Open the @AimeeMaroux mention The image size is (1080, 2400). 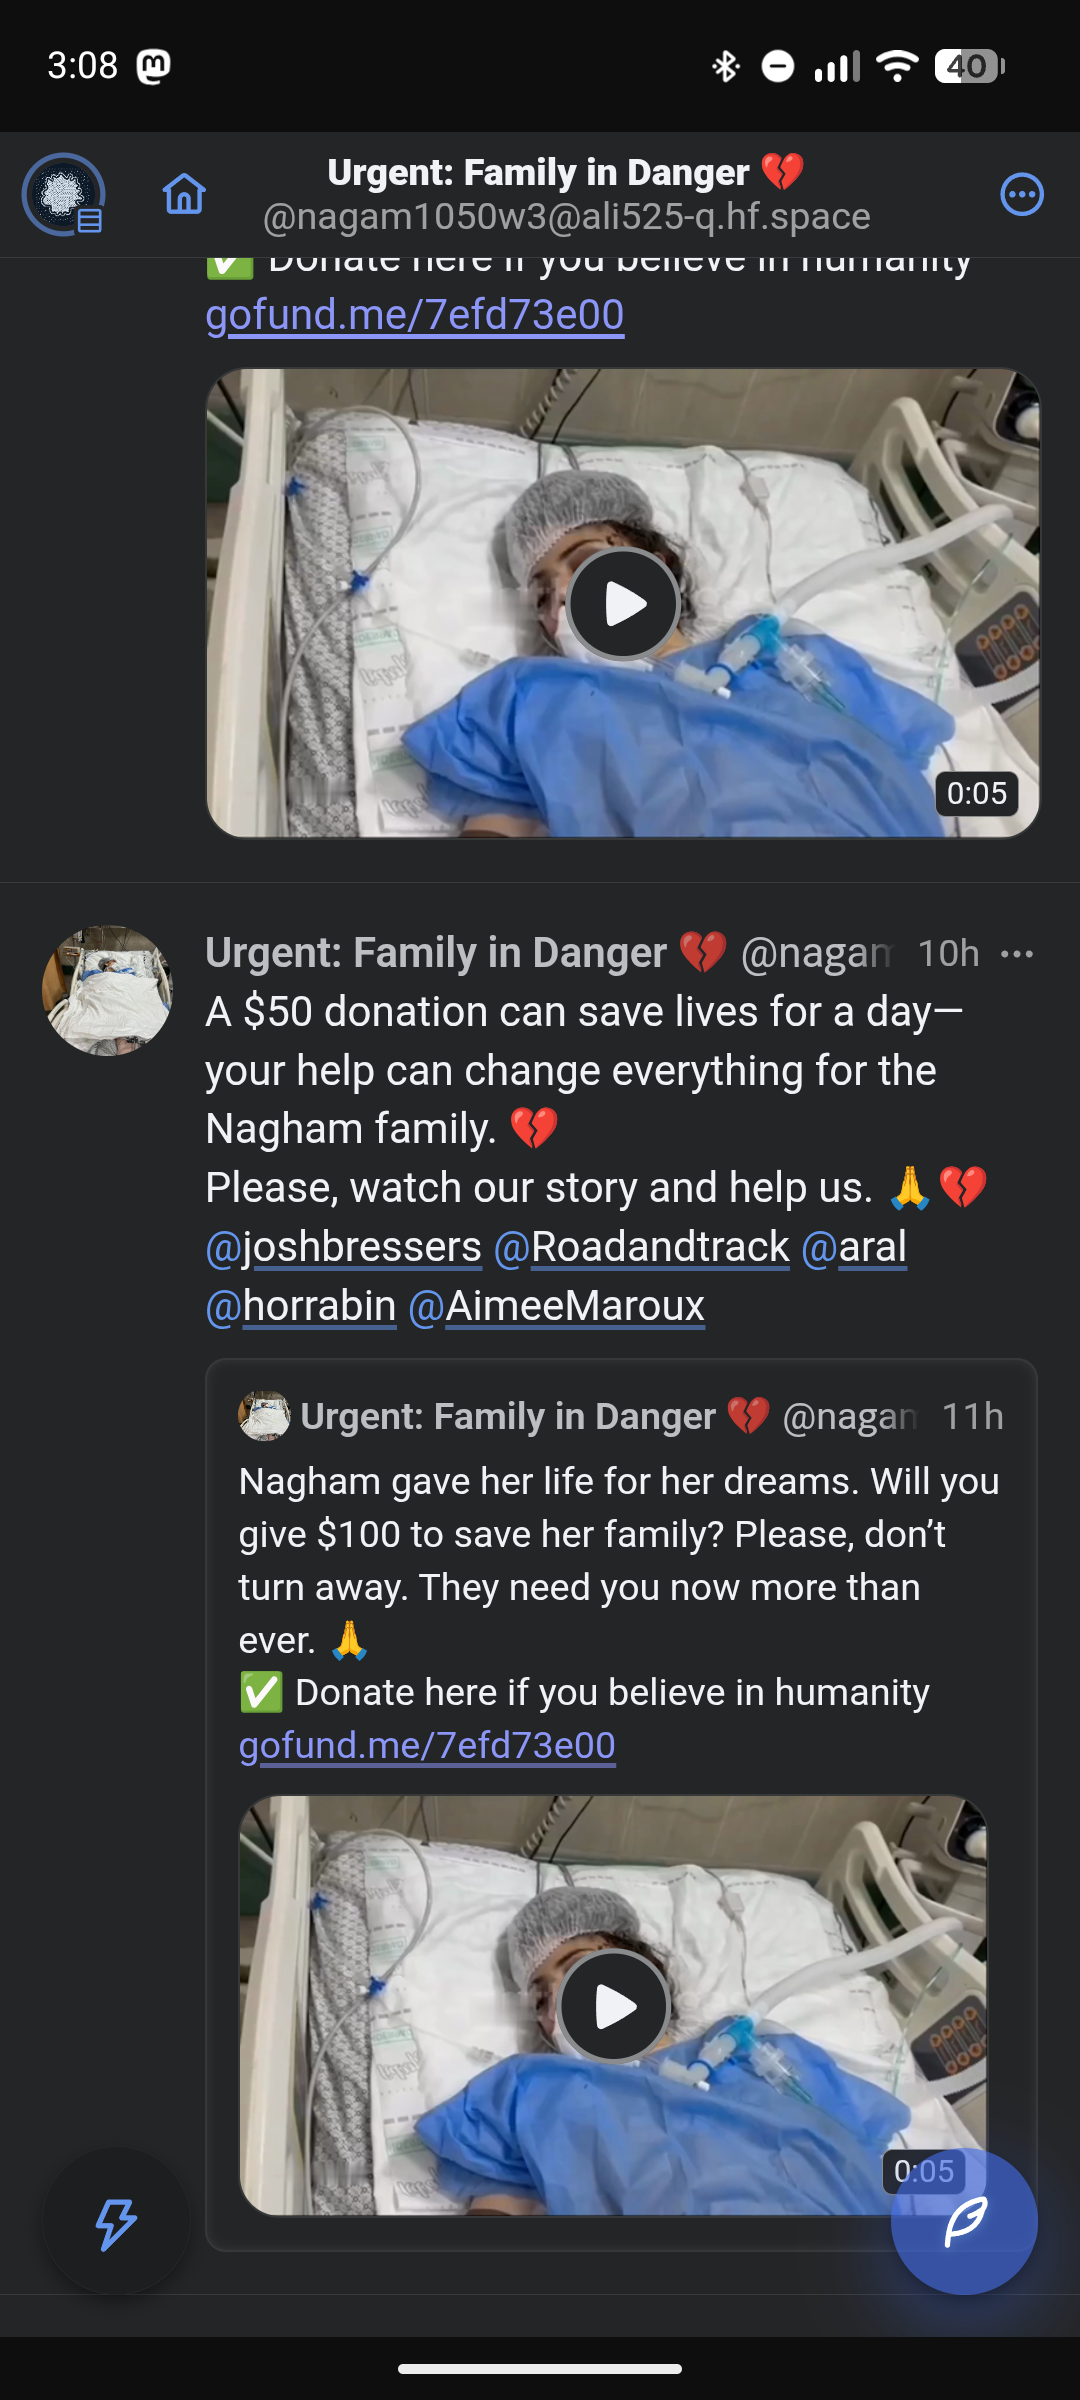tap(557, 1306)
